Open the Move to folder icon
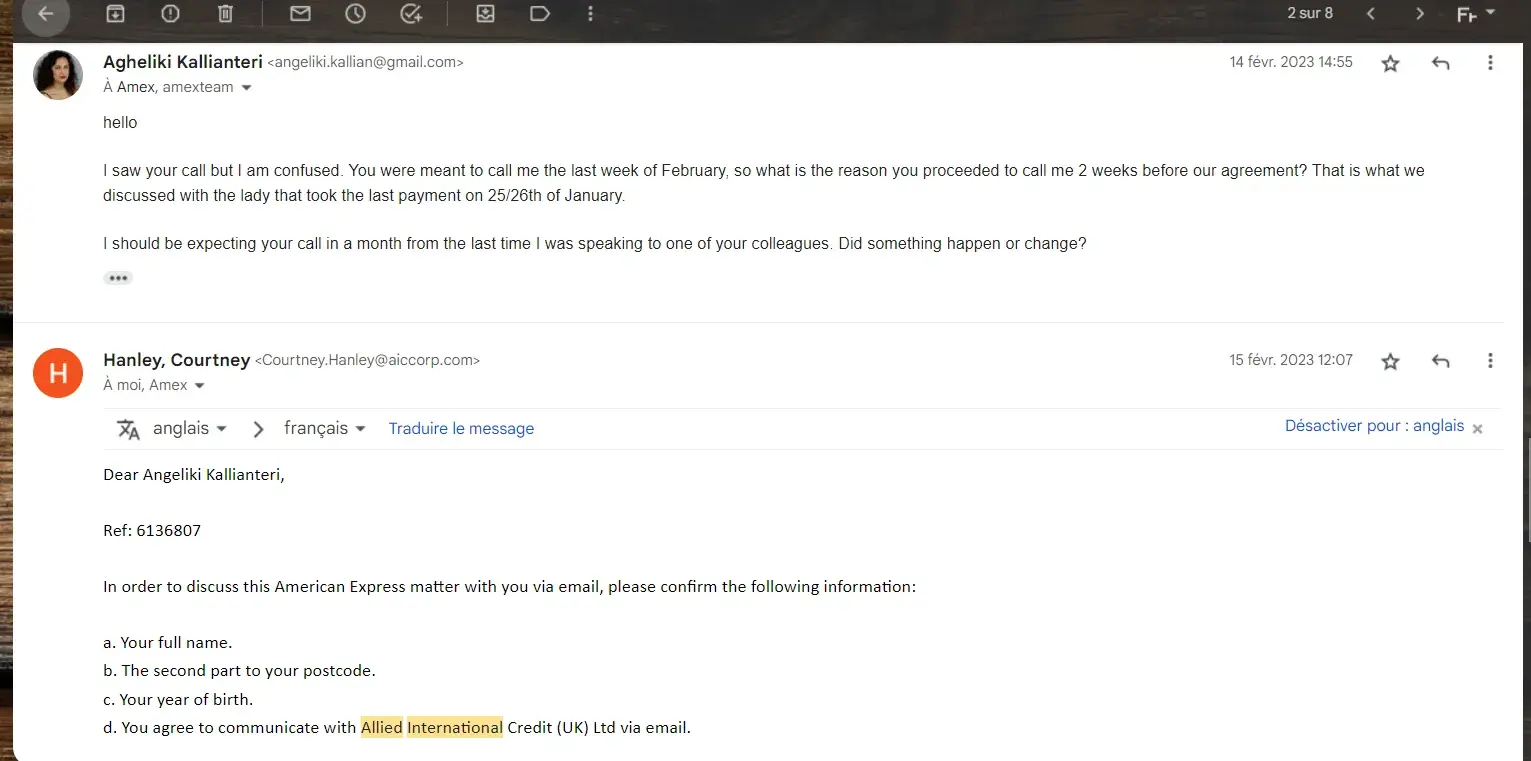Image resolution: width=1531 pixels, height=761 pixels. click(485, 14)
